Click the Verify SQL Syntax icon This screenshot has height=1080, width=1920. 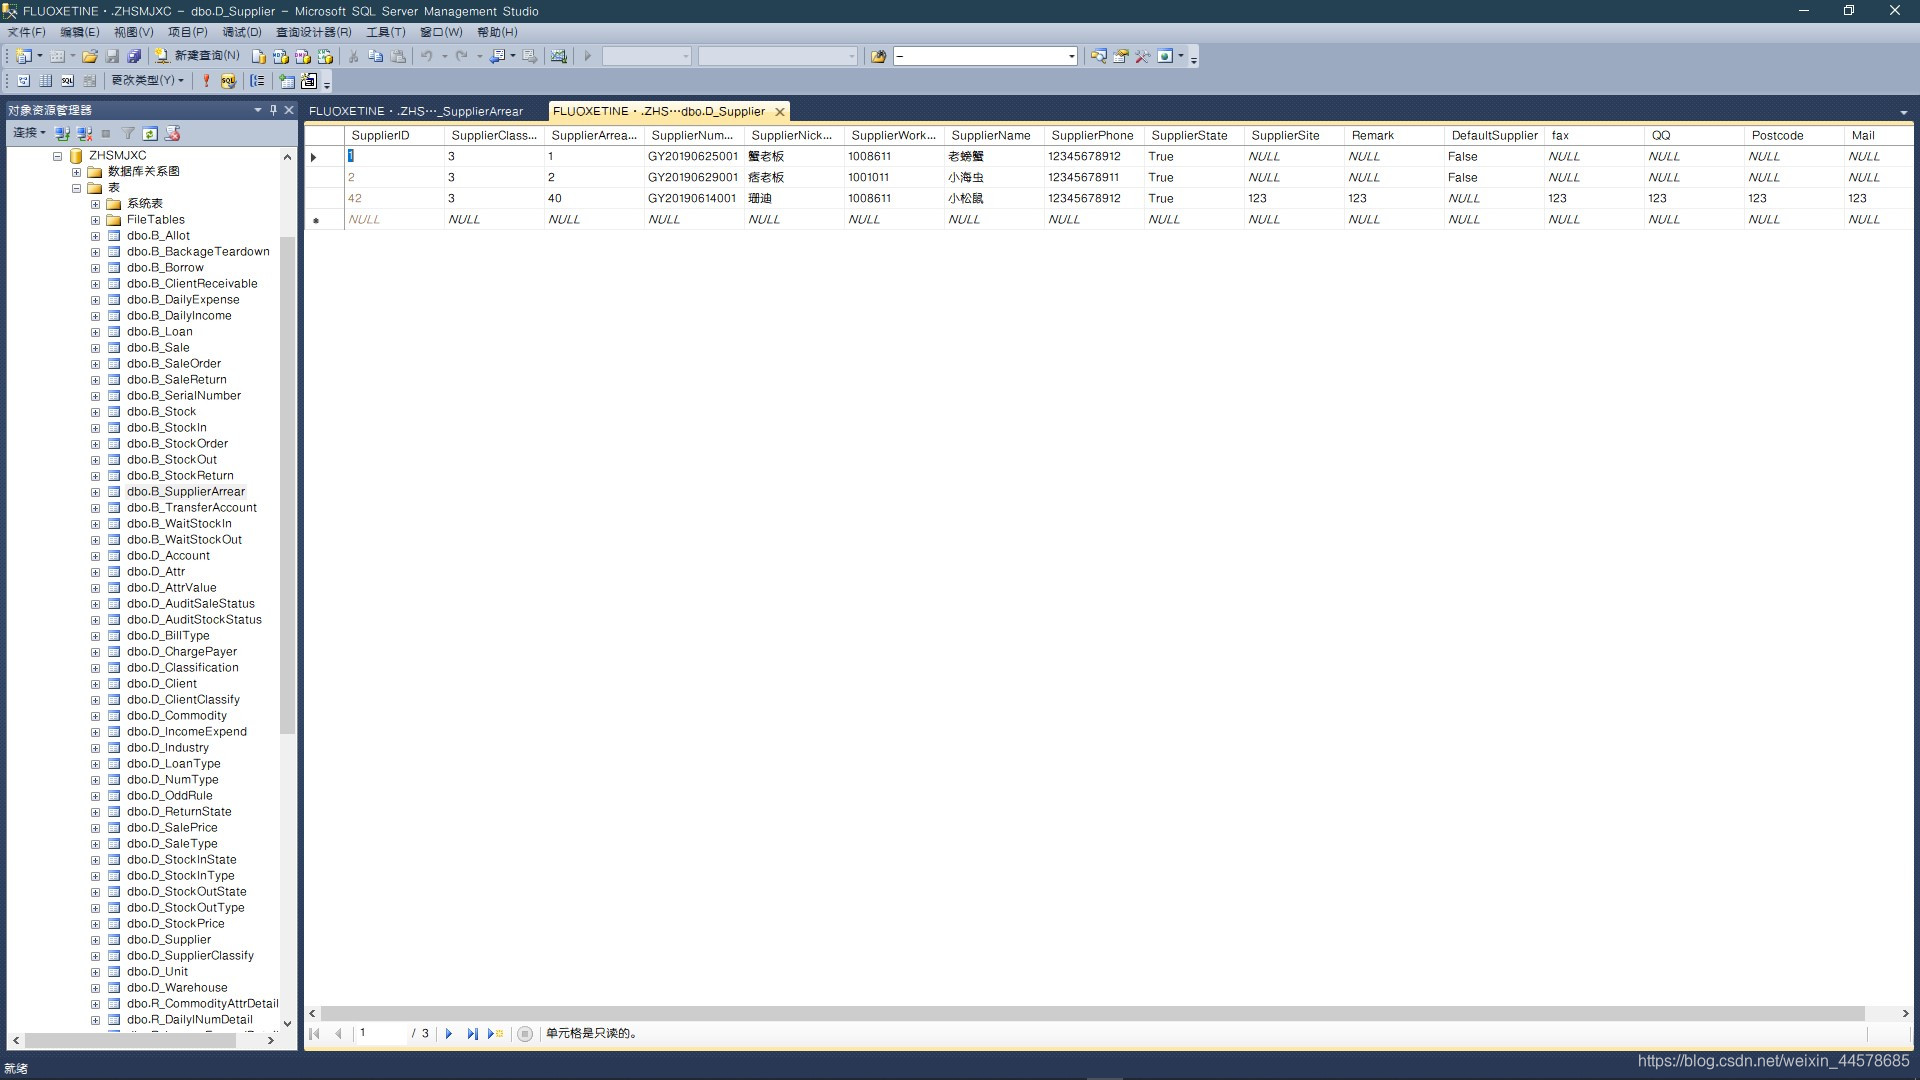[x=228, y=80]
